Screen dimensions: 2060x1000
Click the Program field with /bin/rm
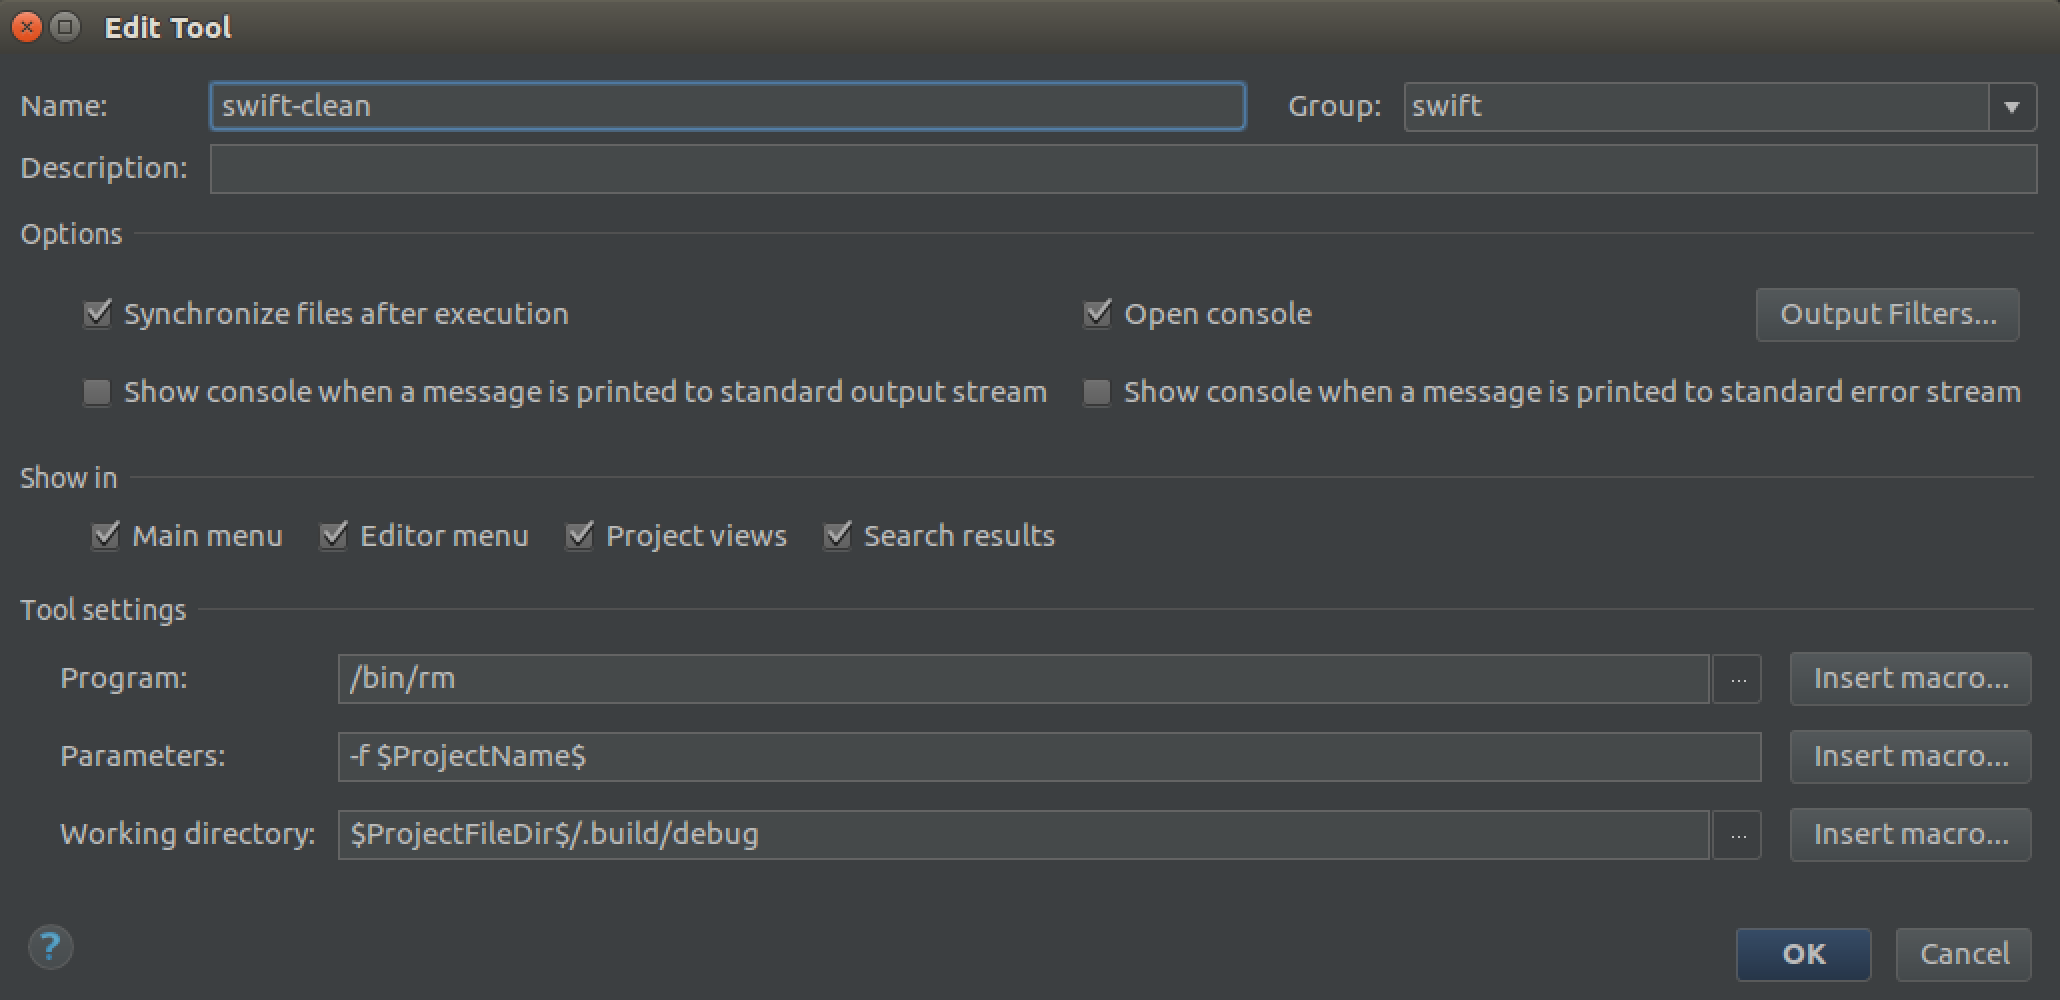[1023, 679]
